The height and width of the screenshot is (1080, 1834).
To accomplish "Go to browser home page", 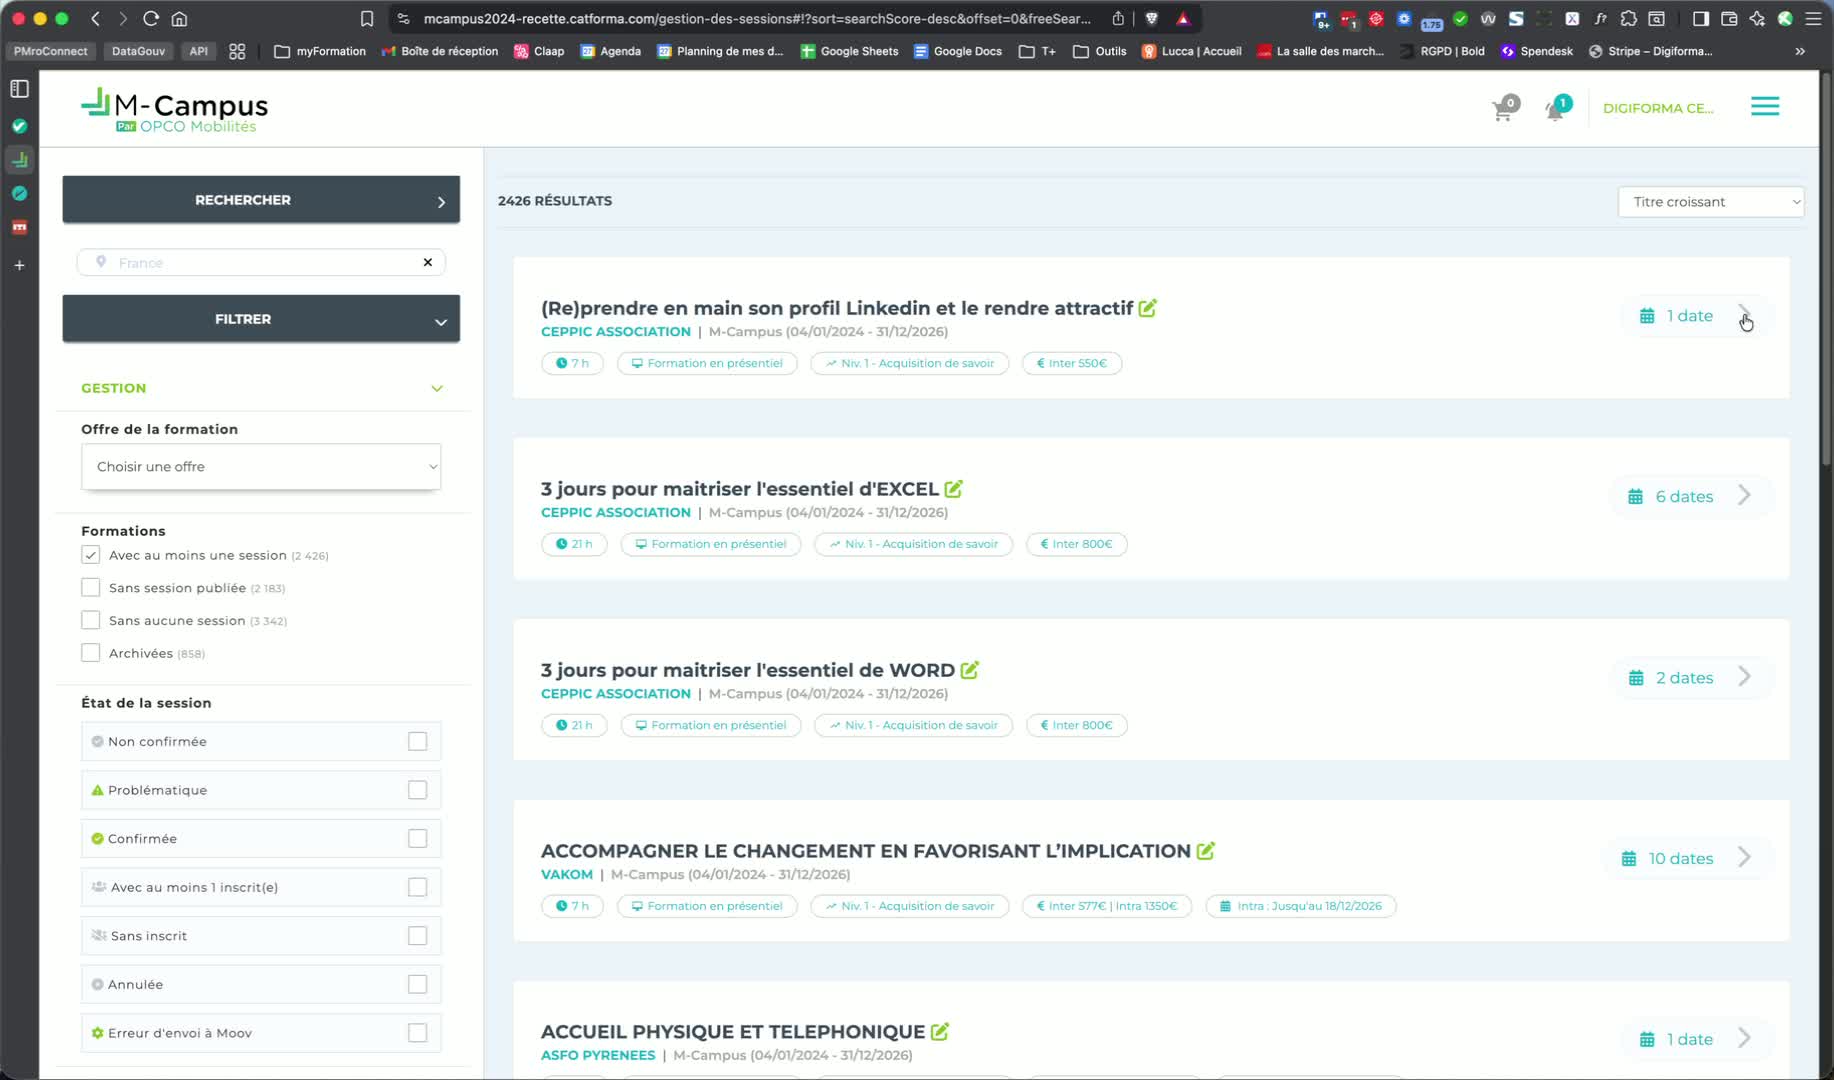I will pos(180,18).
